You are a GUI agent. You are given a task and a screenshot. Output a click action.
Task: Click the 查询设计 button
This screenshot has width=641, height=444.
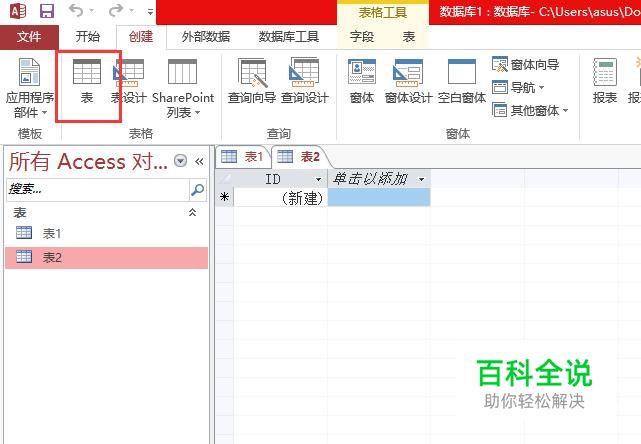tap(305, 81)
